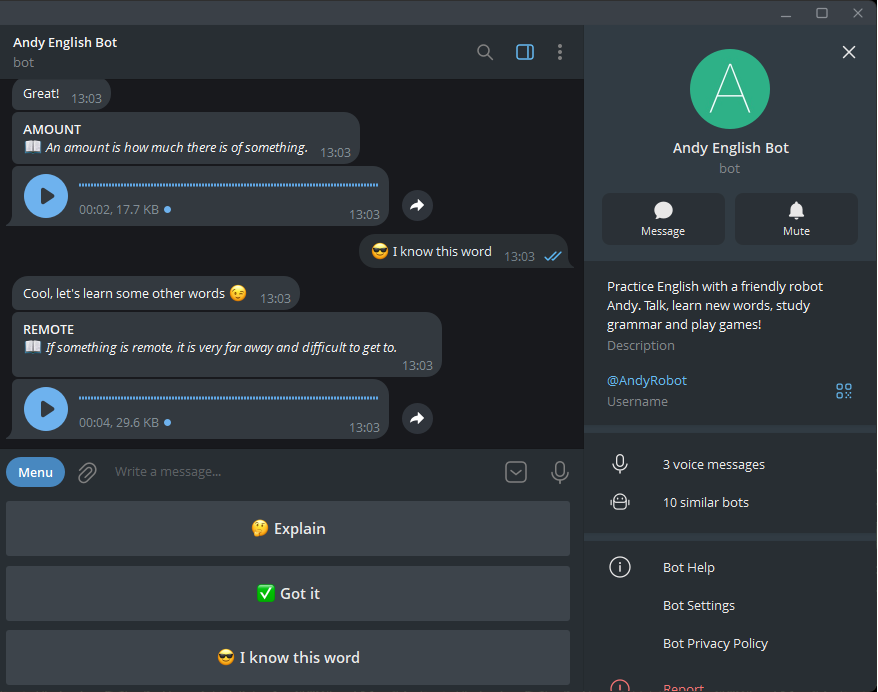The width and height of the screenshot is (878, 692).
Task: Play the AMOUNT voice message
Action: (x=46, y=196)
